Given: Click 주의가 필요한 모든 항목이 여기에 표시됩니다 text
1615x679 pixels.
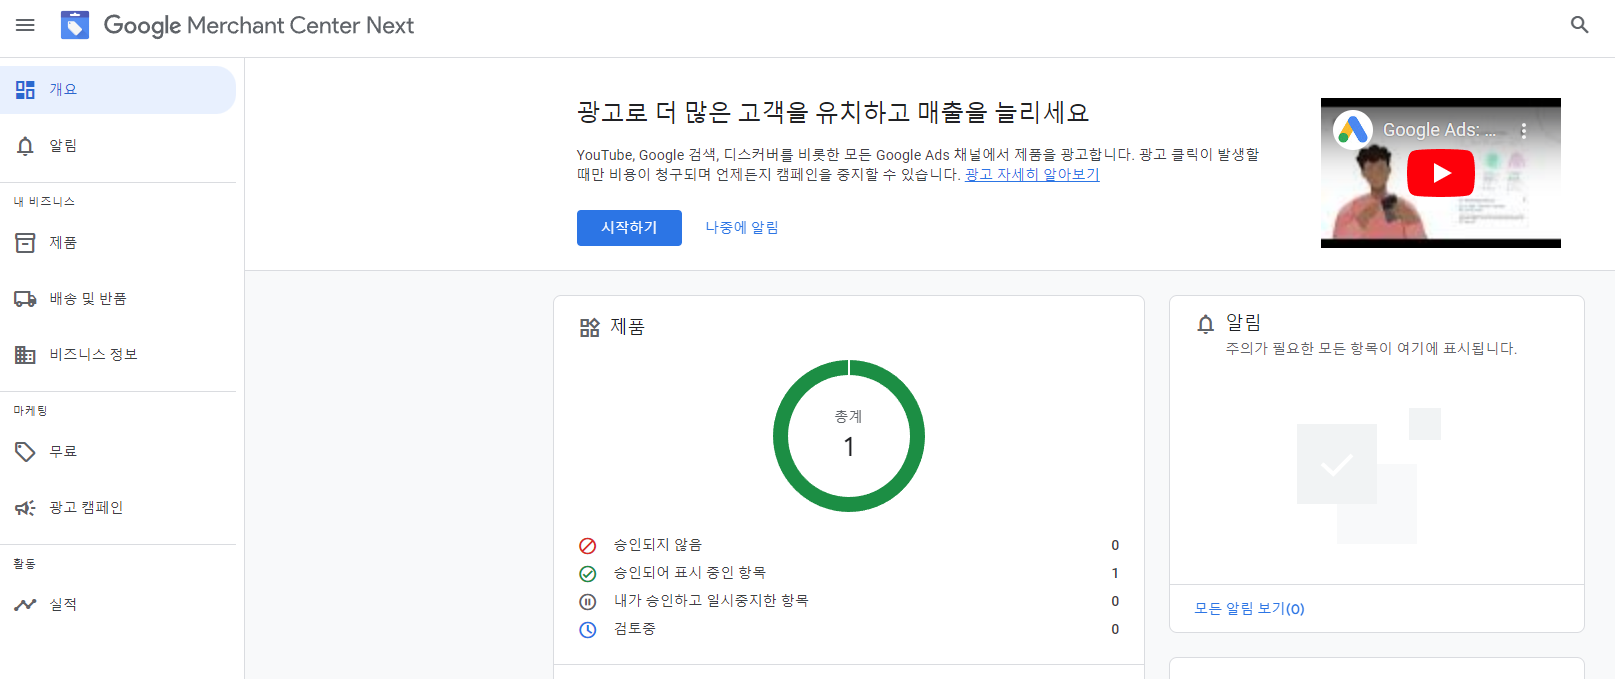Looking at the screenshot, I should click(1371, 349).
